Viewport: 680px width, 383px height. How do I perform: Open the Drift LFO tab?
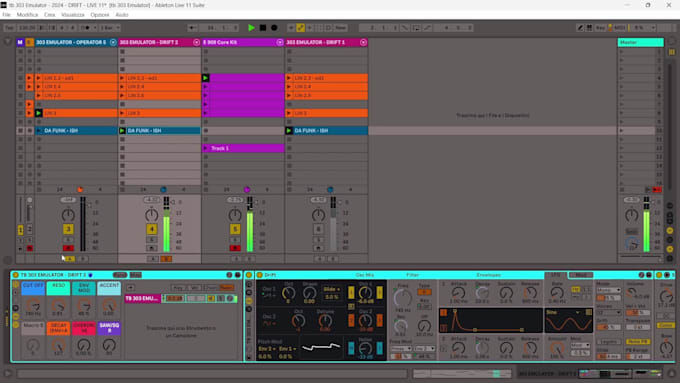556,275
